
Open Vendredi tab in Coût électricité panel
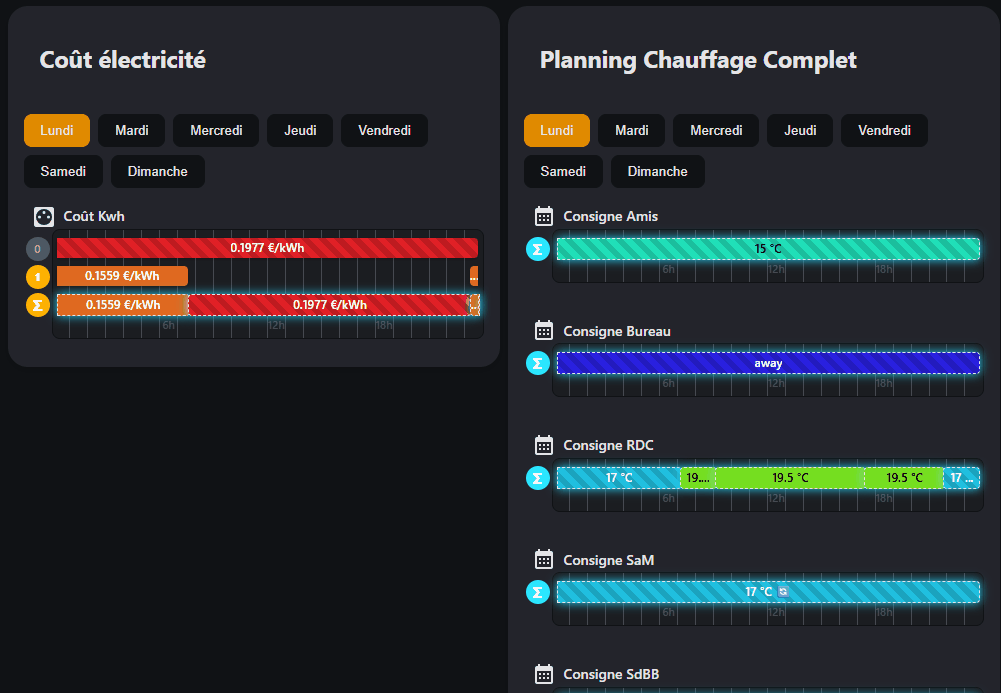pos(384,130)
